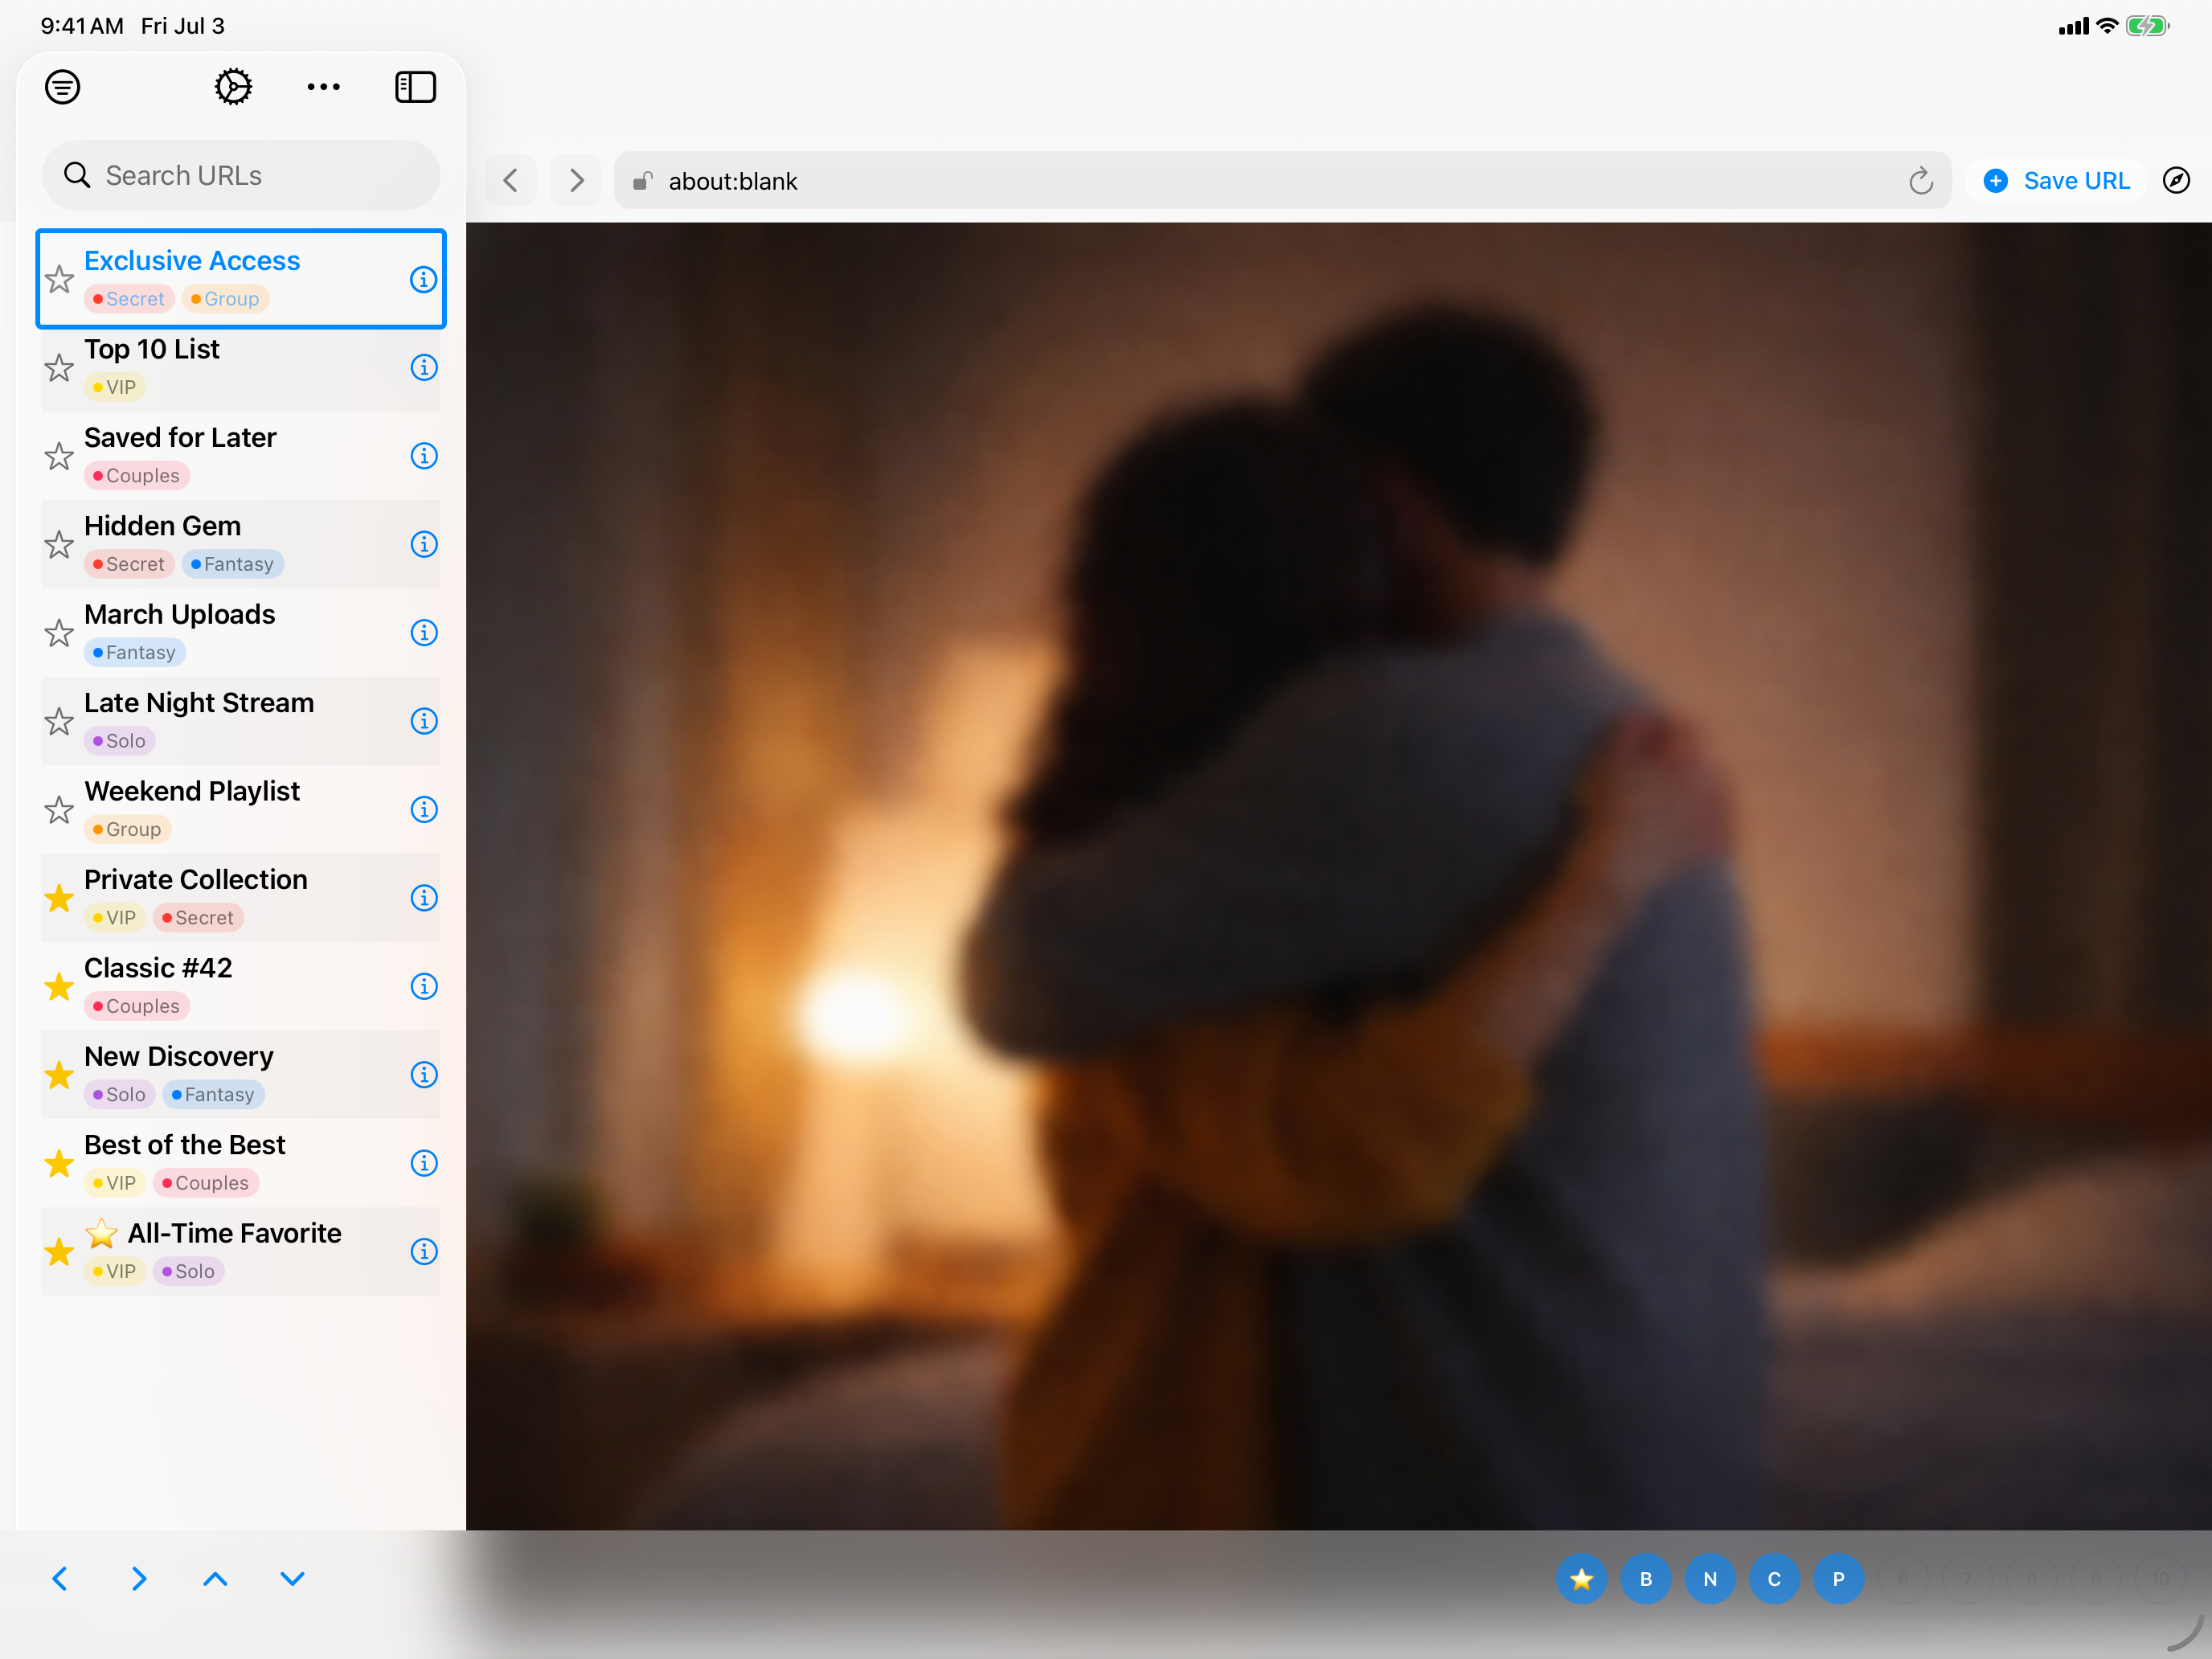Open the March Uploads entry

tap(241, 633)
